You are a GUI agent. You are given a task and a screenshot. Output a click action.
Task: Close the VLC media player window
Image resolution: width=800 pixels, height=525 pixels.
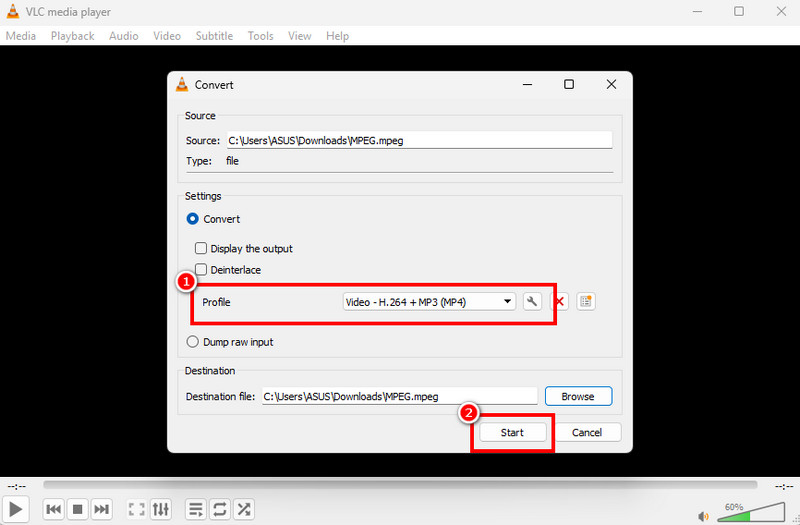point(781,11)
